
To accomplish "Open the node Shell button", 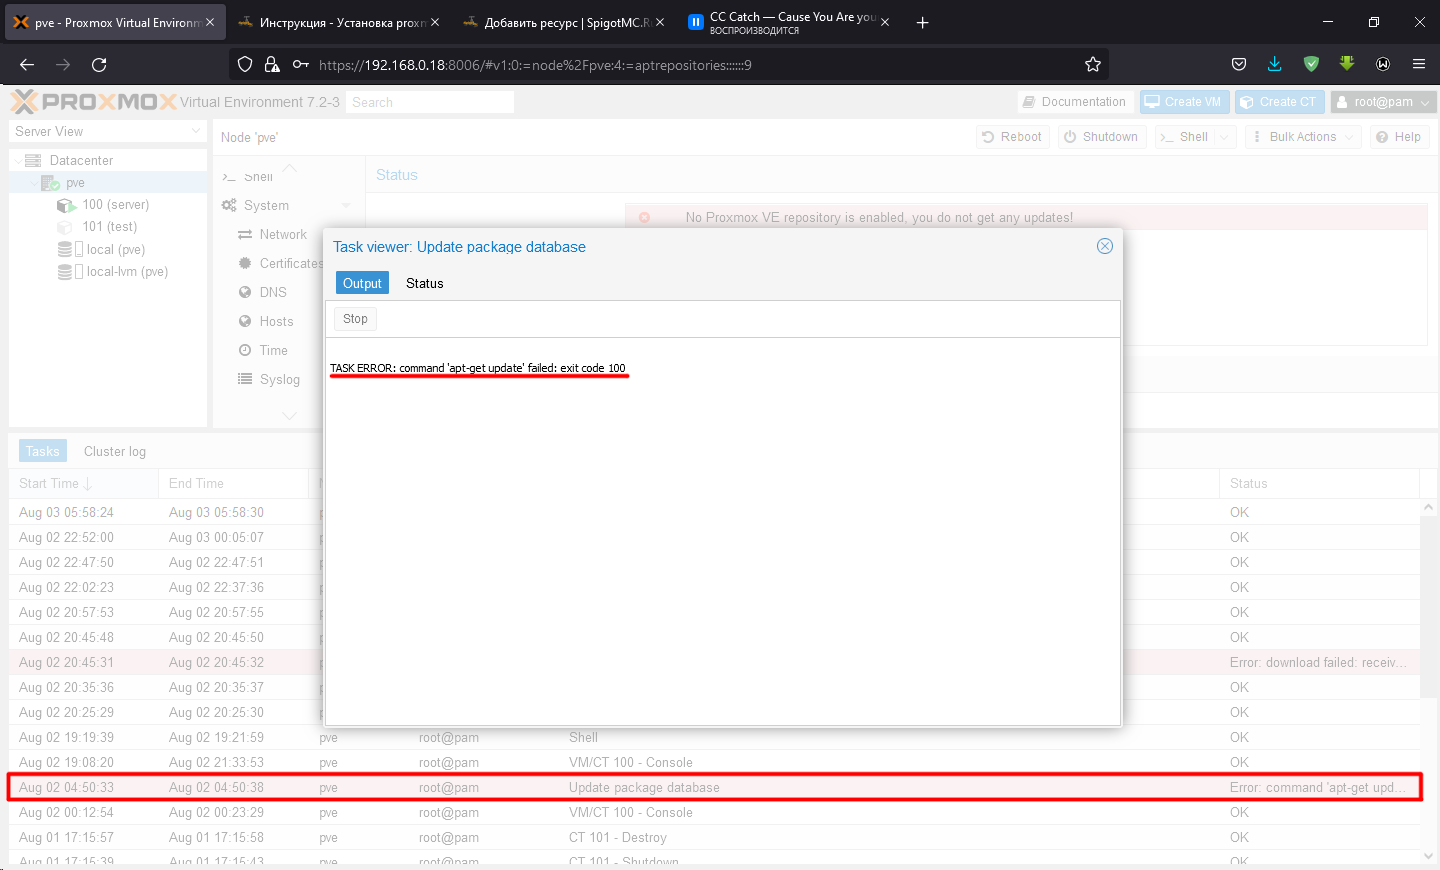I will (x=1184, y=137).
